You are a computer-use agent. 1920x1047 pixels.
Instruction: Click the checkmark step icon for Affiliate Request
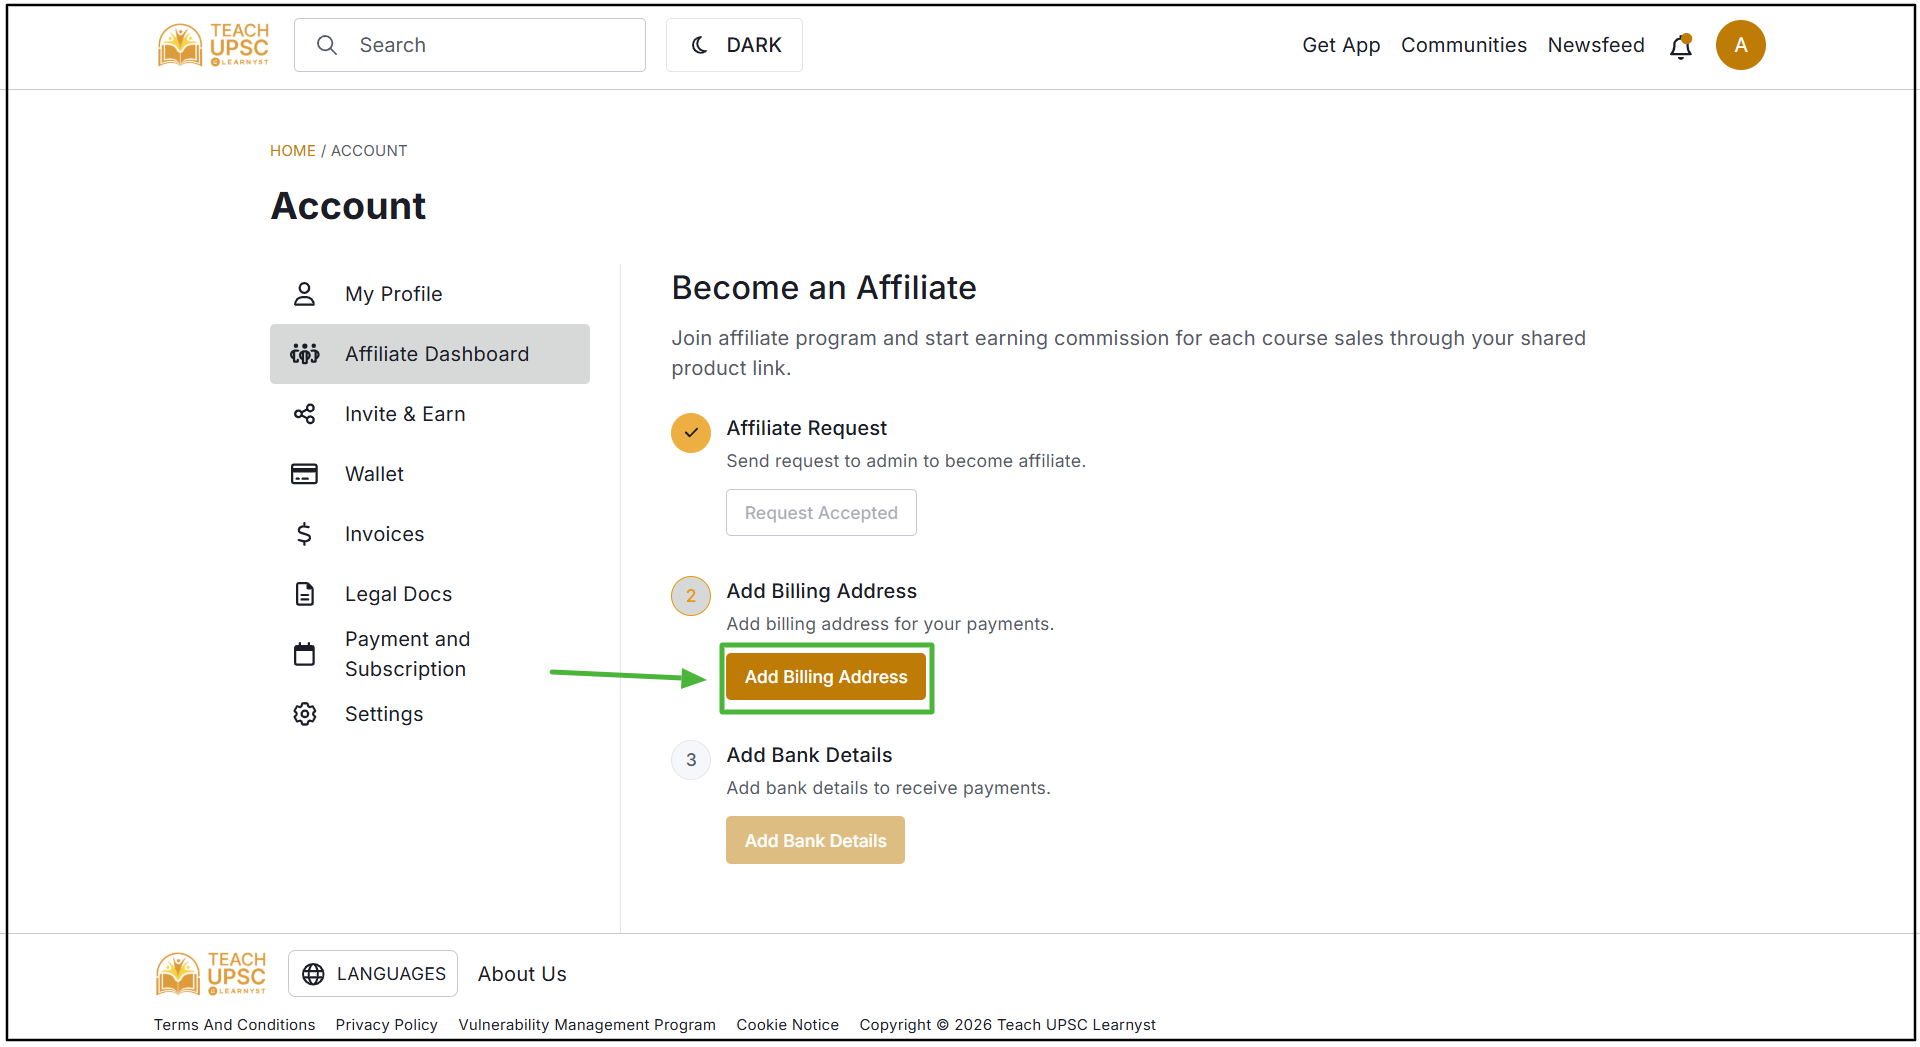pos(691,433)
